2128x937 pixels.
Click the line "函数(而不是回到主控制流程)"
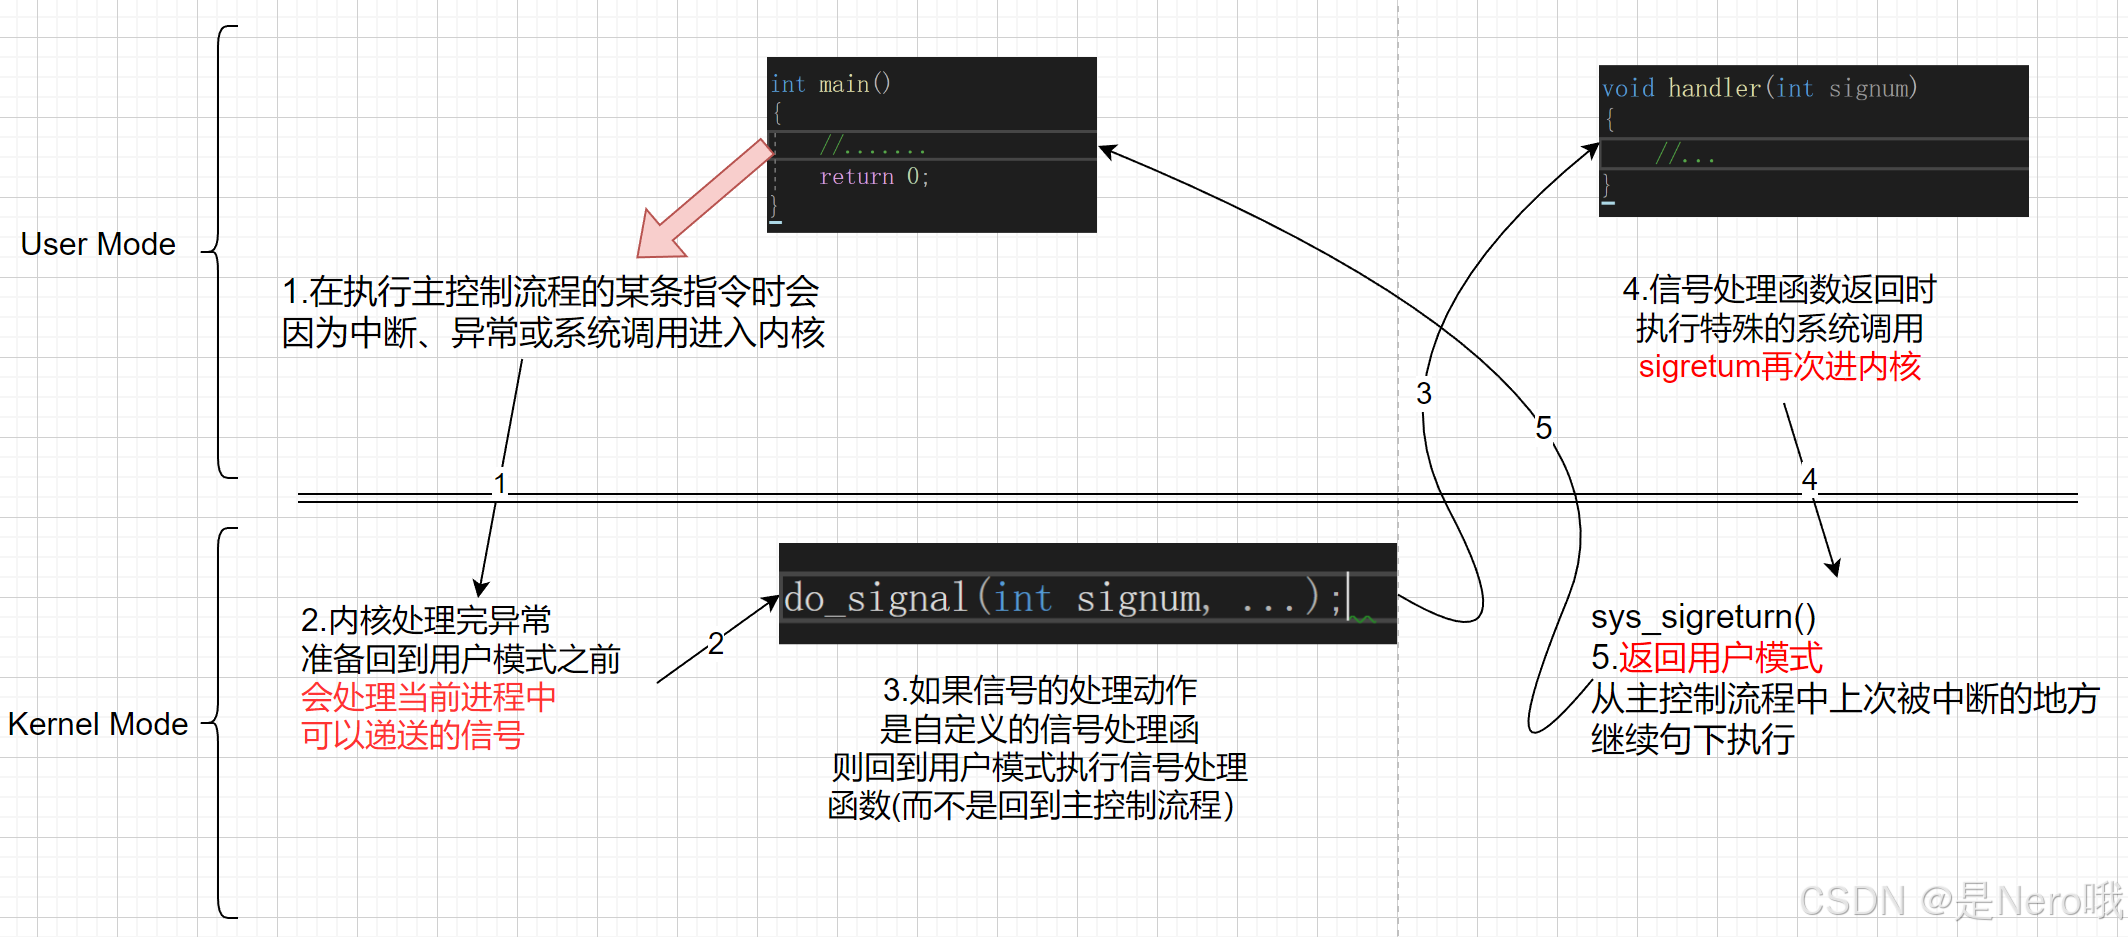pos(1031,805)
